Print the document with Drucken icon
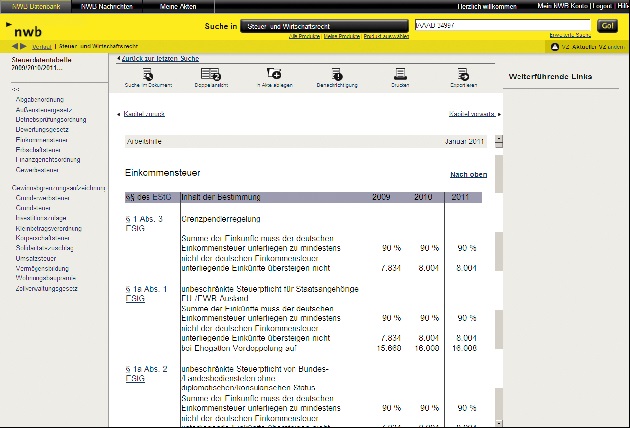 tap(400, 74)
